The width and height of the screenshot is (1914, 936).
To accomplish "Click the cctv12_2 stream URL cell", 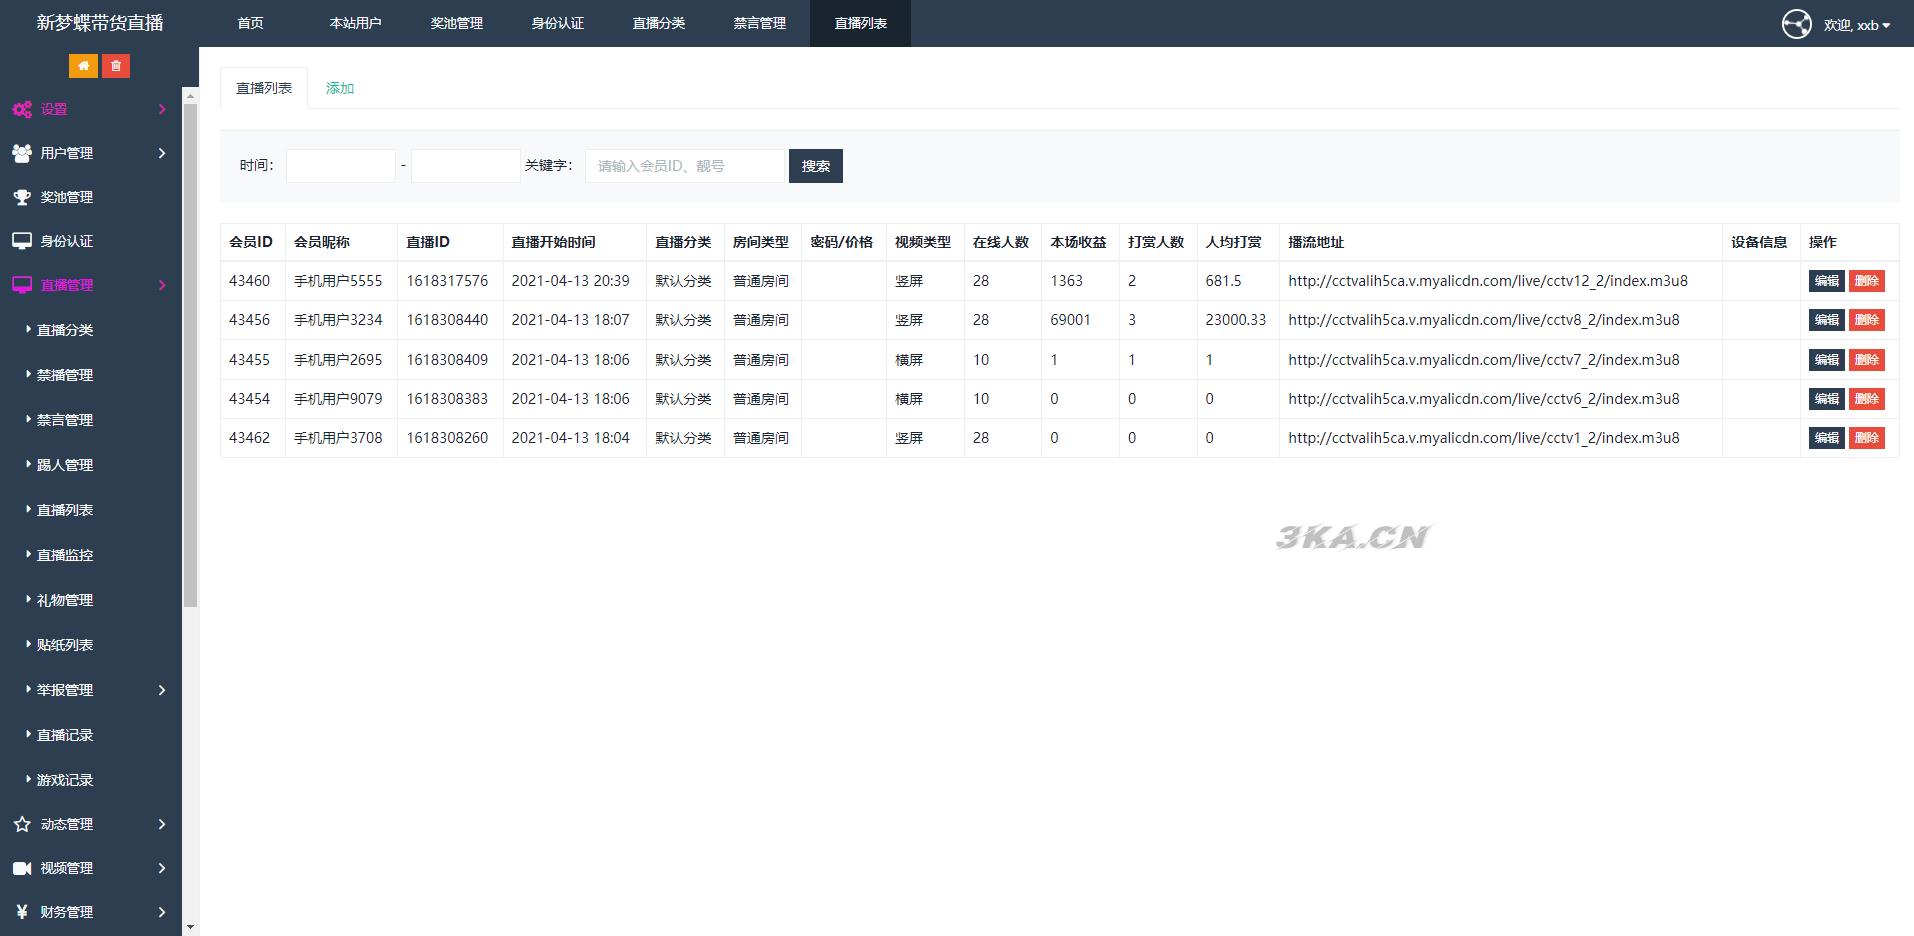I will [1500, 281].
